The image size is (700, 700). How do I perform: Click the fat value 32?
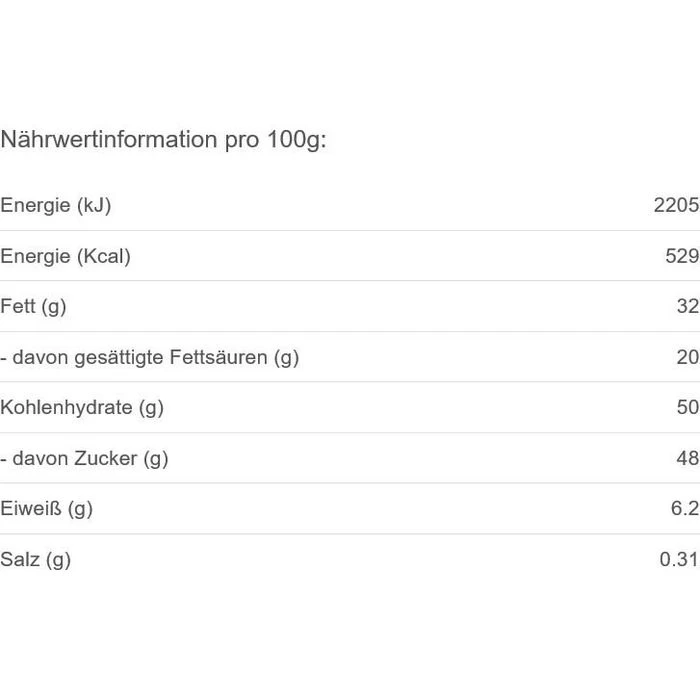coord(687,307)
